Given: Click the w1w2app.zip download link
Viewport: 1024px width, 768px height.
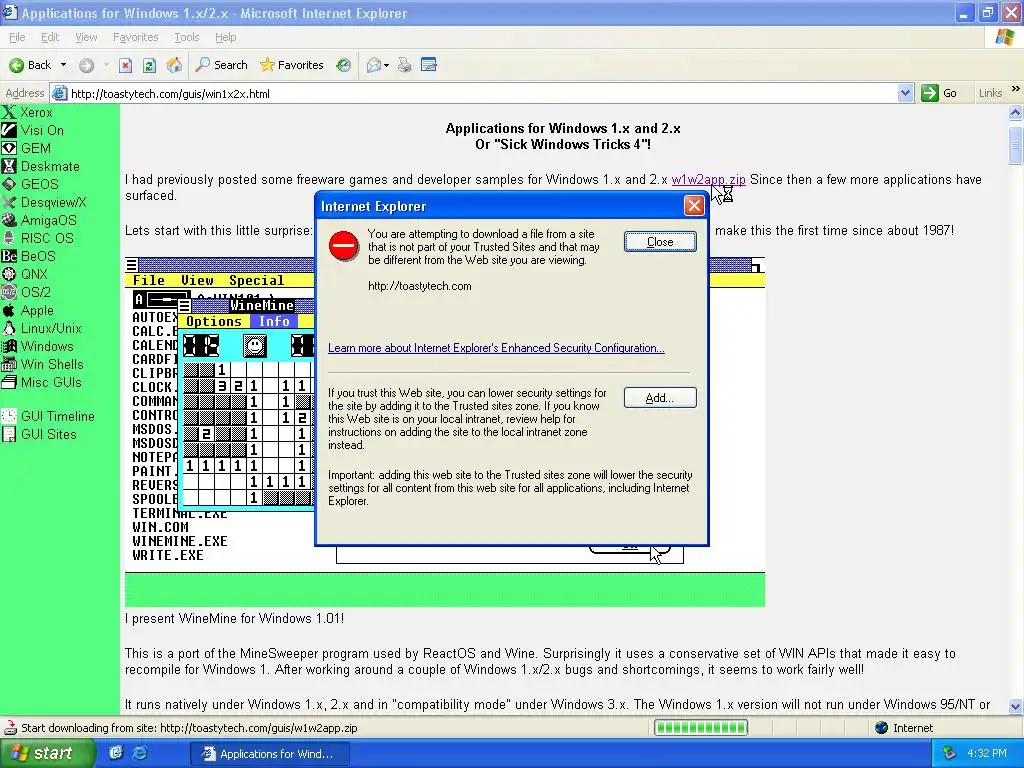Looking at the screenshot, I should [x=708, y=180].
